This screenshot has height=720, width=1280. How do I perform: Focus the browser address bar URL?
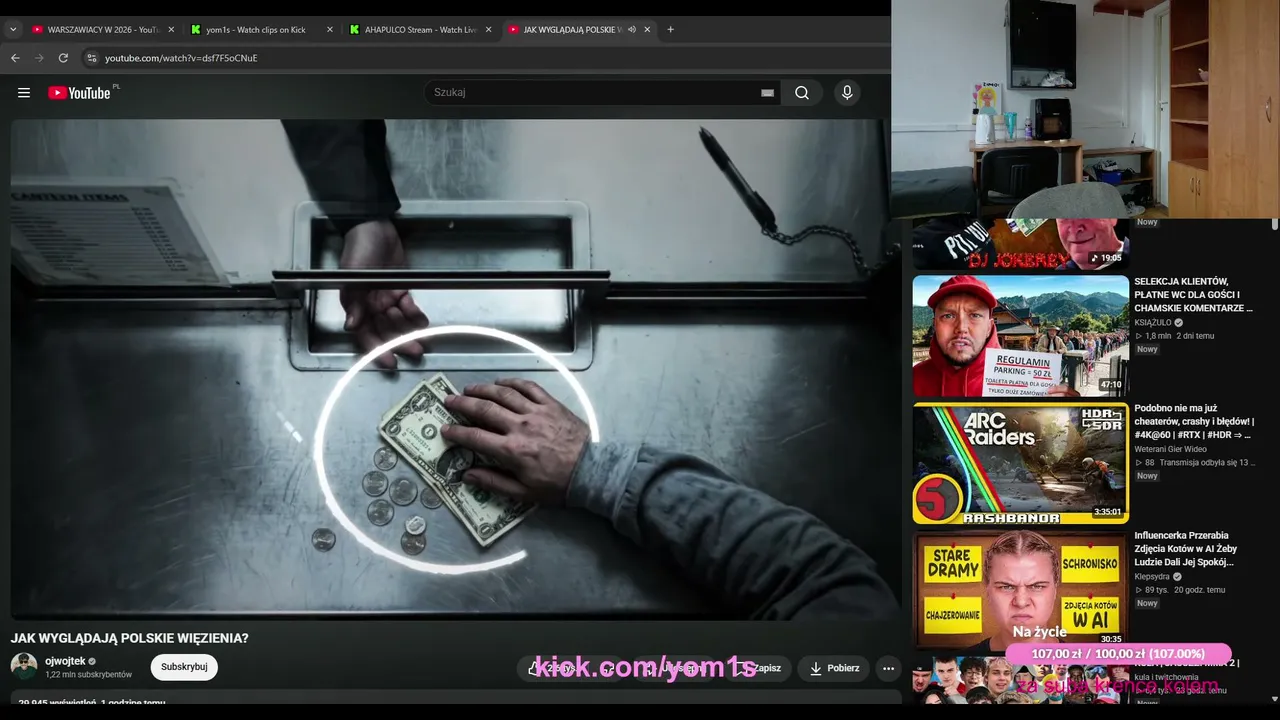click(x=181, y=58)
